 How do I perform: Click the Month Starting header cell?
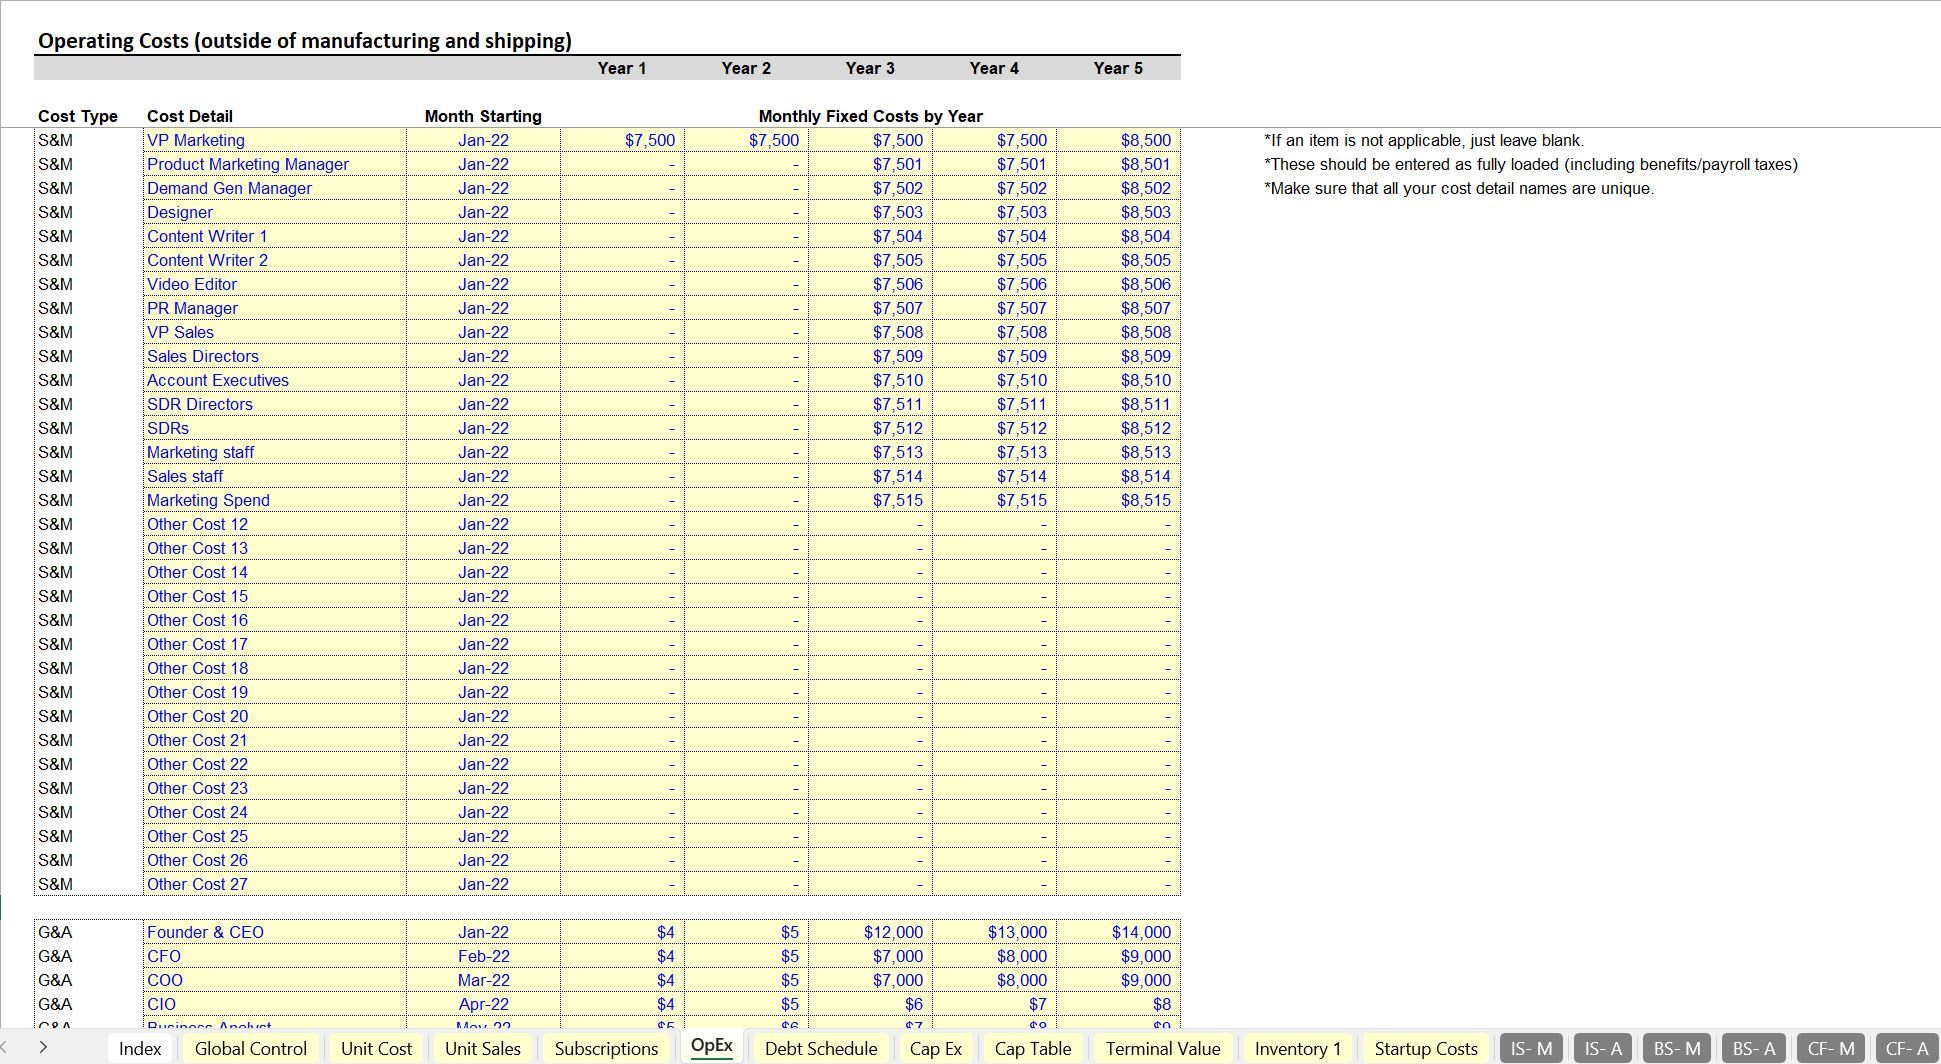pyautogui.click(x=483, y=116)
